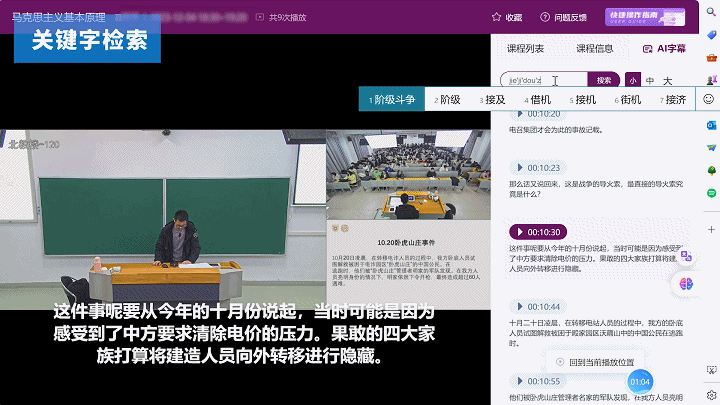Click the 共9次播放 play count icon

click(x=259, y=17)
